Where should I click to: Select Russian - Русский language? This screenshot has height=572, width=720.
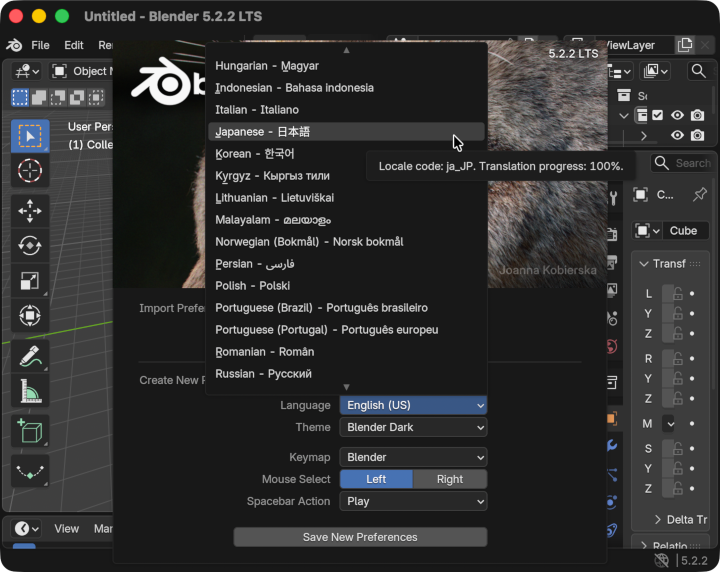click(x=347, y=374)
